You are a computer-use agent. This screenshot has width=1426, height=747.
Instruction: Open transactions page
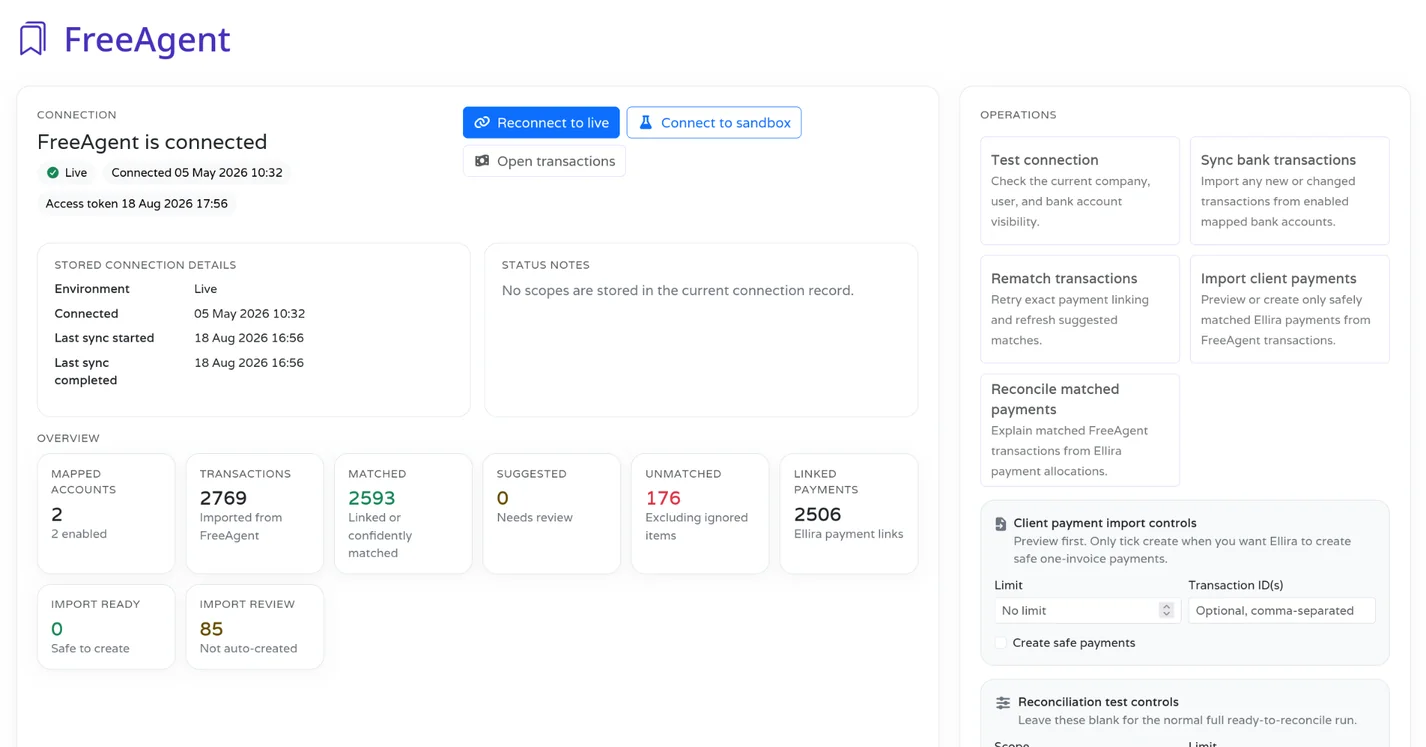(544, 161)
